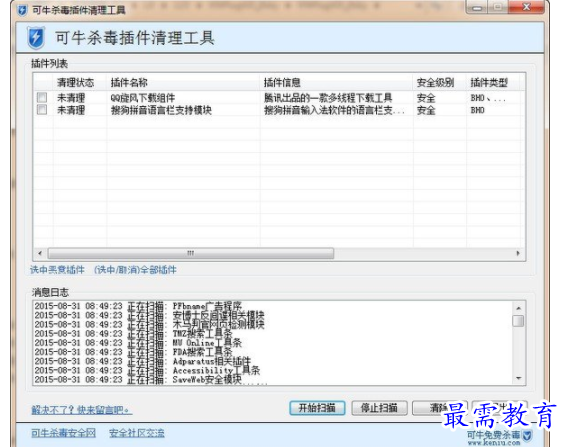Click the large blue shield logo in header

[36, 38]
